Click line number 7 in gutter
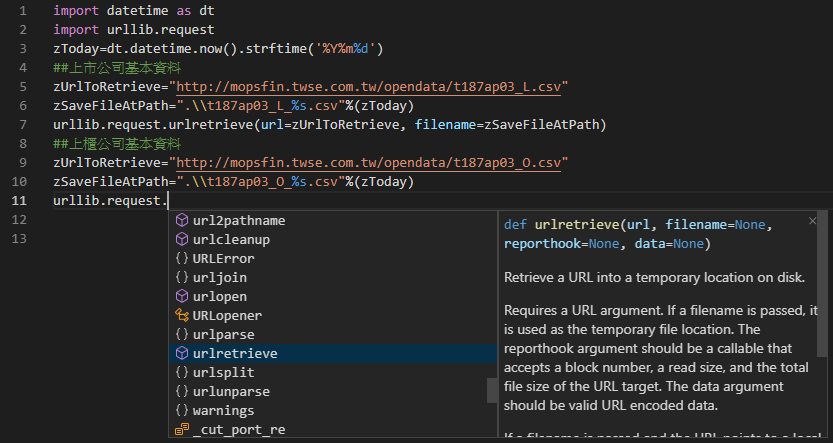 click(x=22, y=125)
